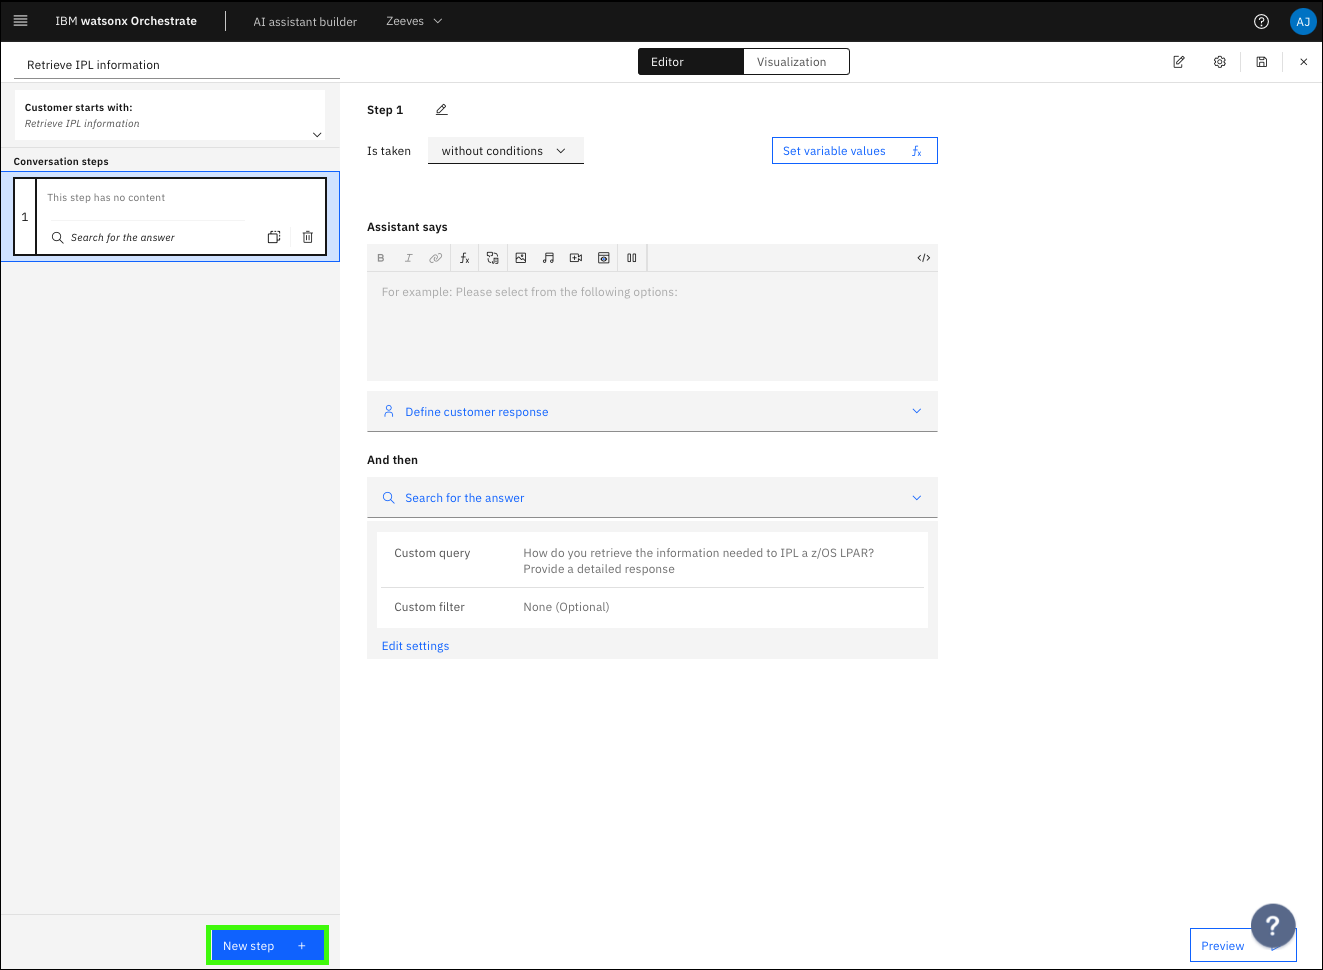The width and height of the screenshot is (1323, 970).
Task: Duplicate step 1 in Conversation steps
Action: coord(274,237)
